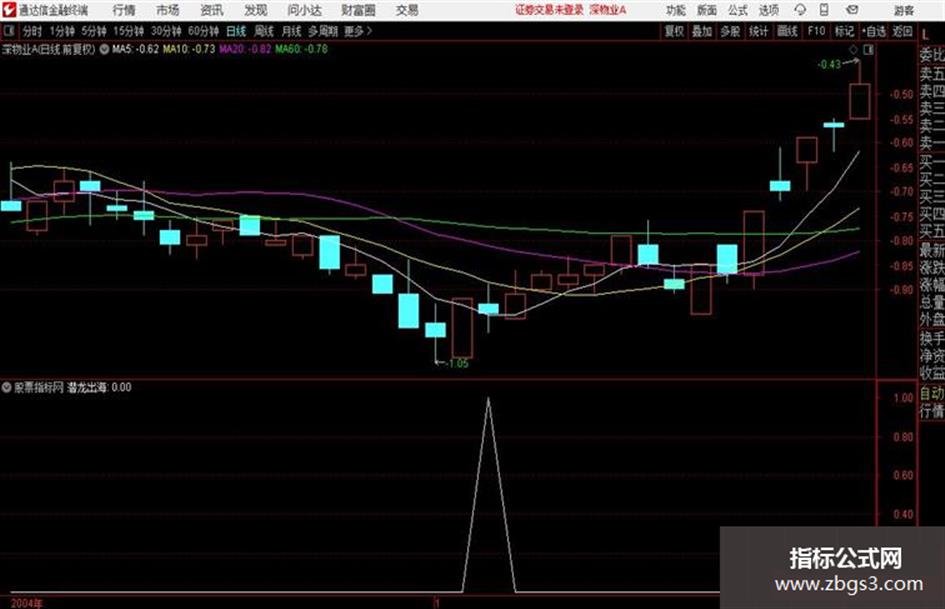Viewport: 945px width, 609px height.
Task: Open the 行情 menu
Action: (124, 10)
